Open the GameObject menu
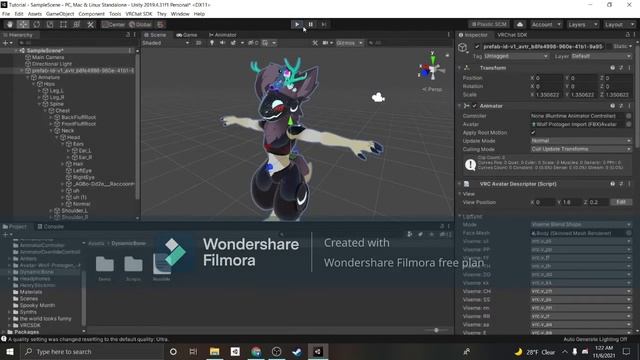Screen dimensions: 640x360 pyautogui.click(x=60, y=14)
